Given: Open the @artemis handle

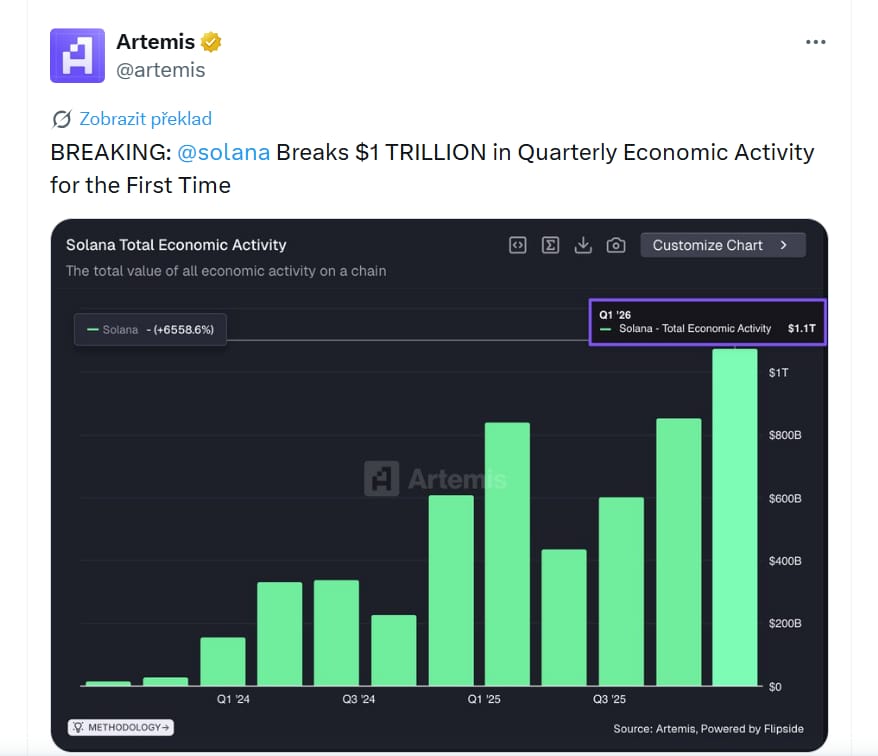Looking at the screenshot, I should pyautogui.click(x=161, y=70).
